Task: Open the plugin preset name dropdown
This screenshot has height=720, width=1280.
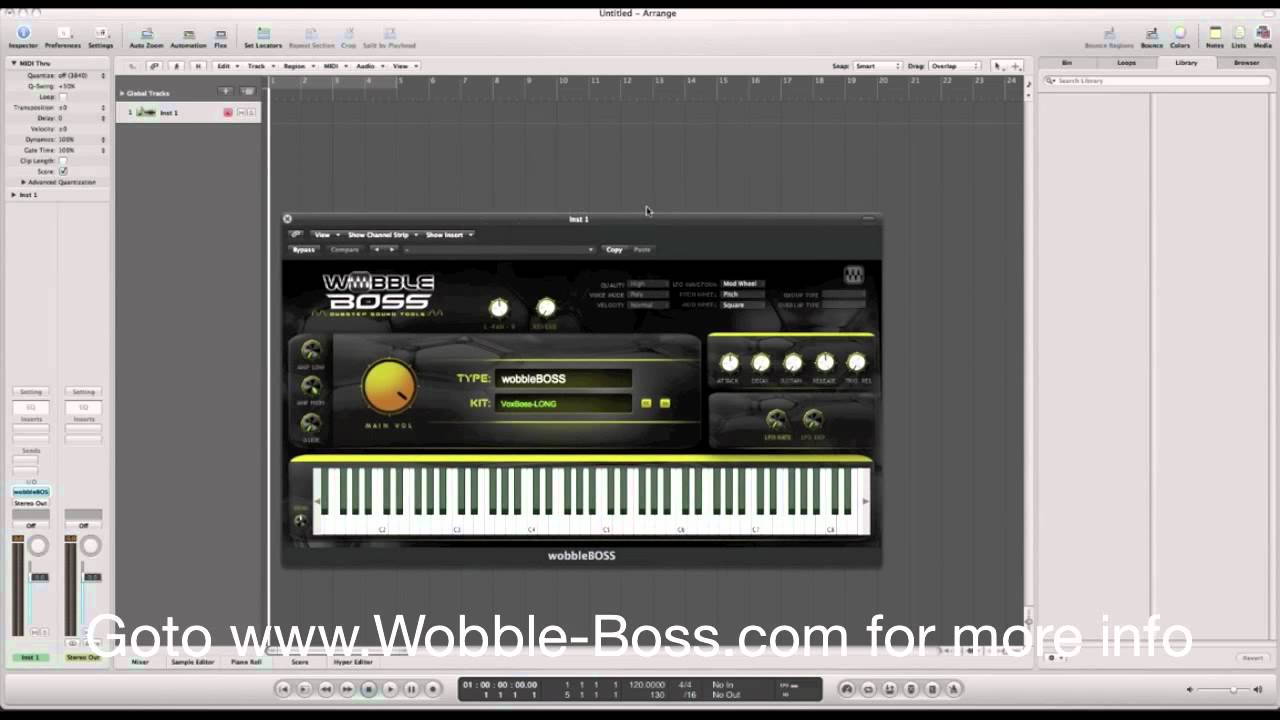Action: coord(498,249)
